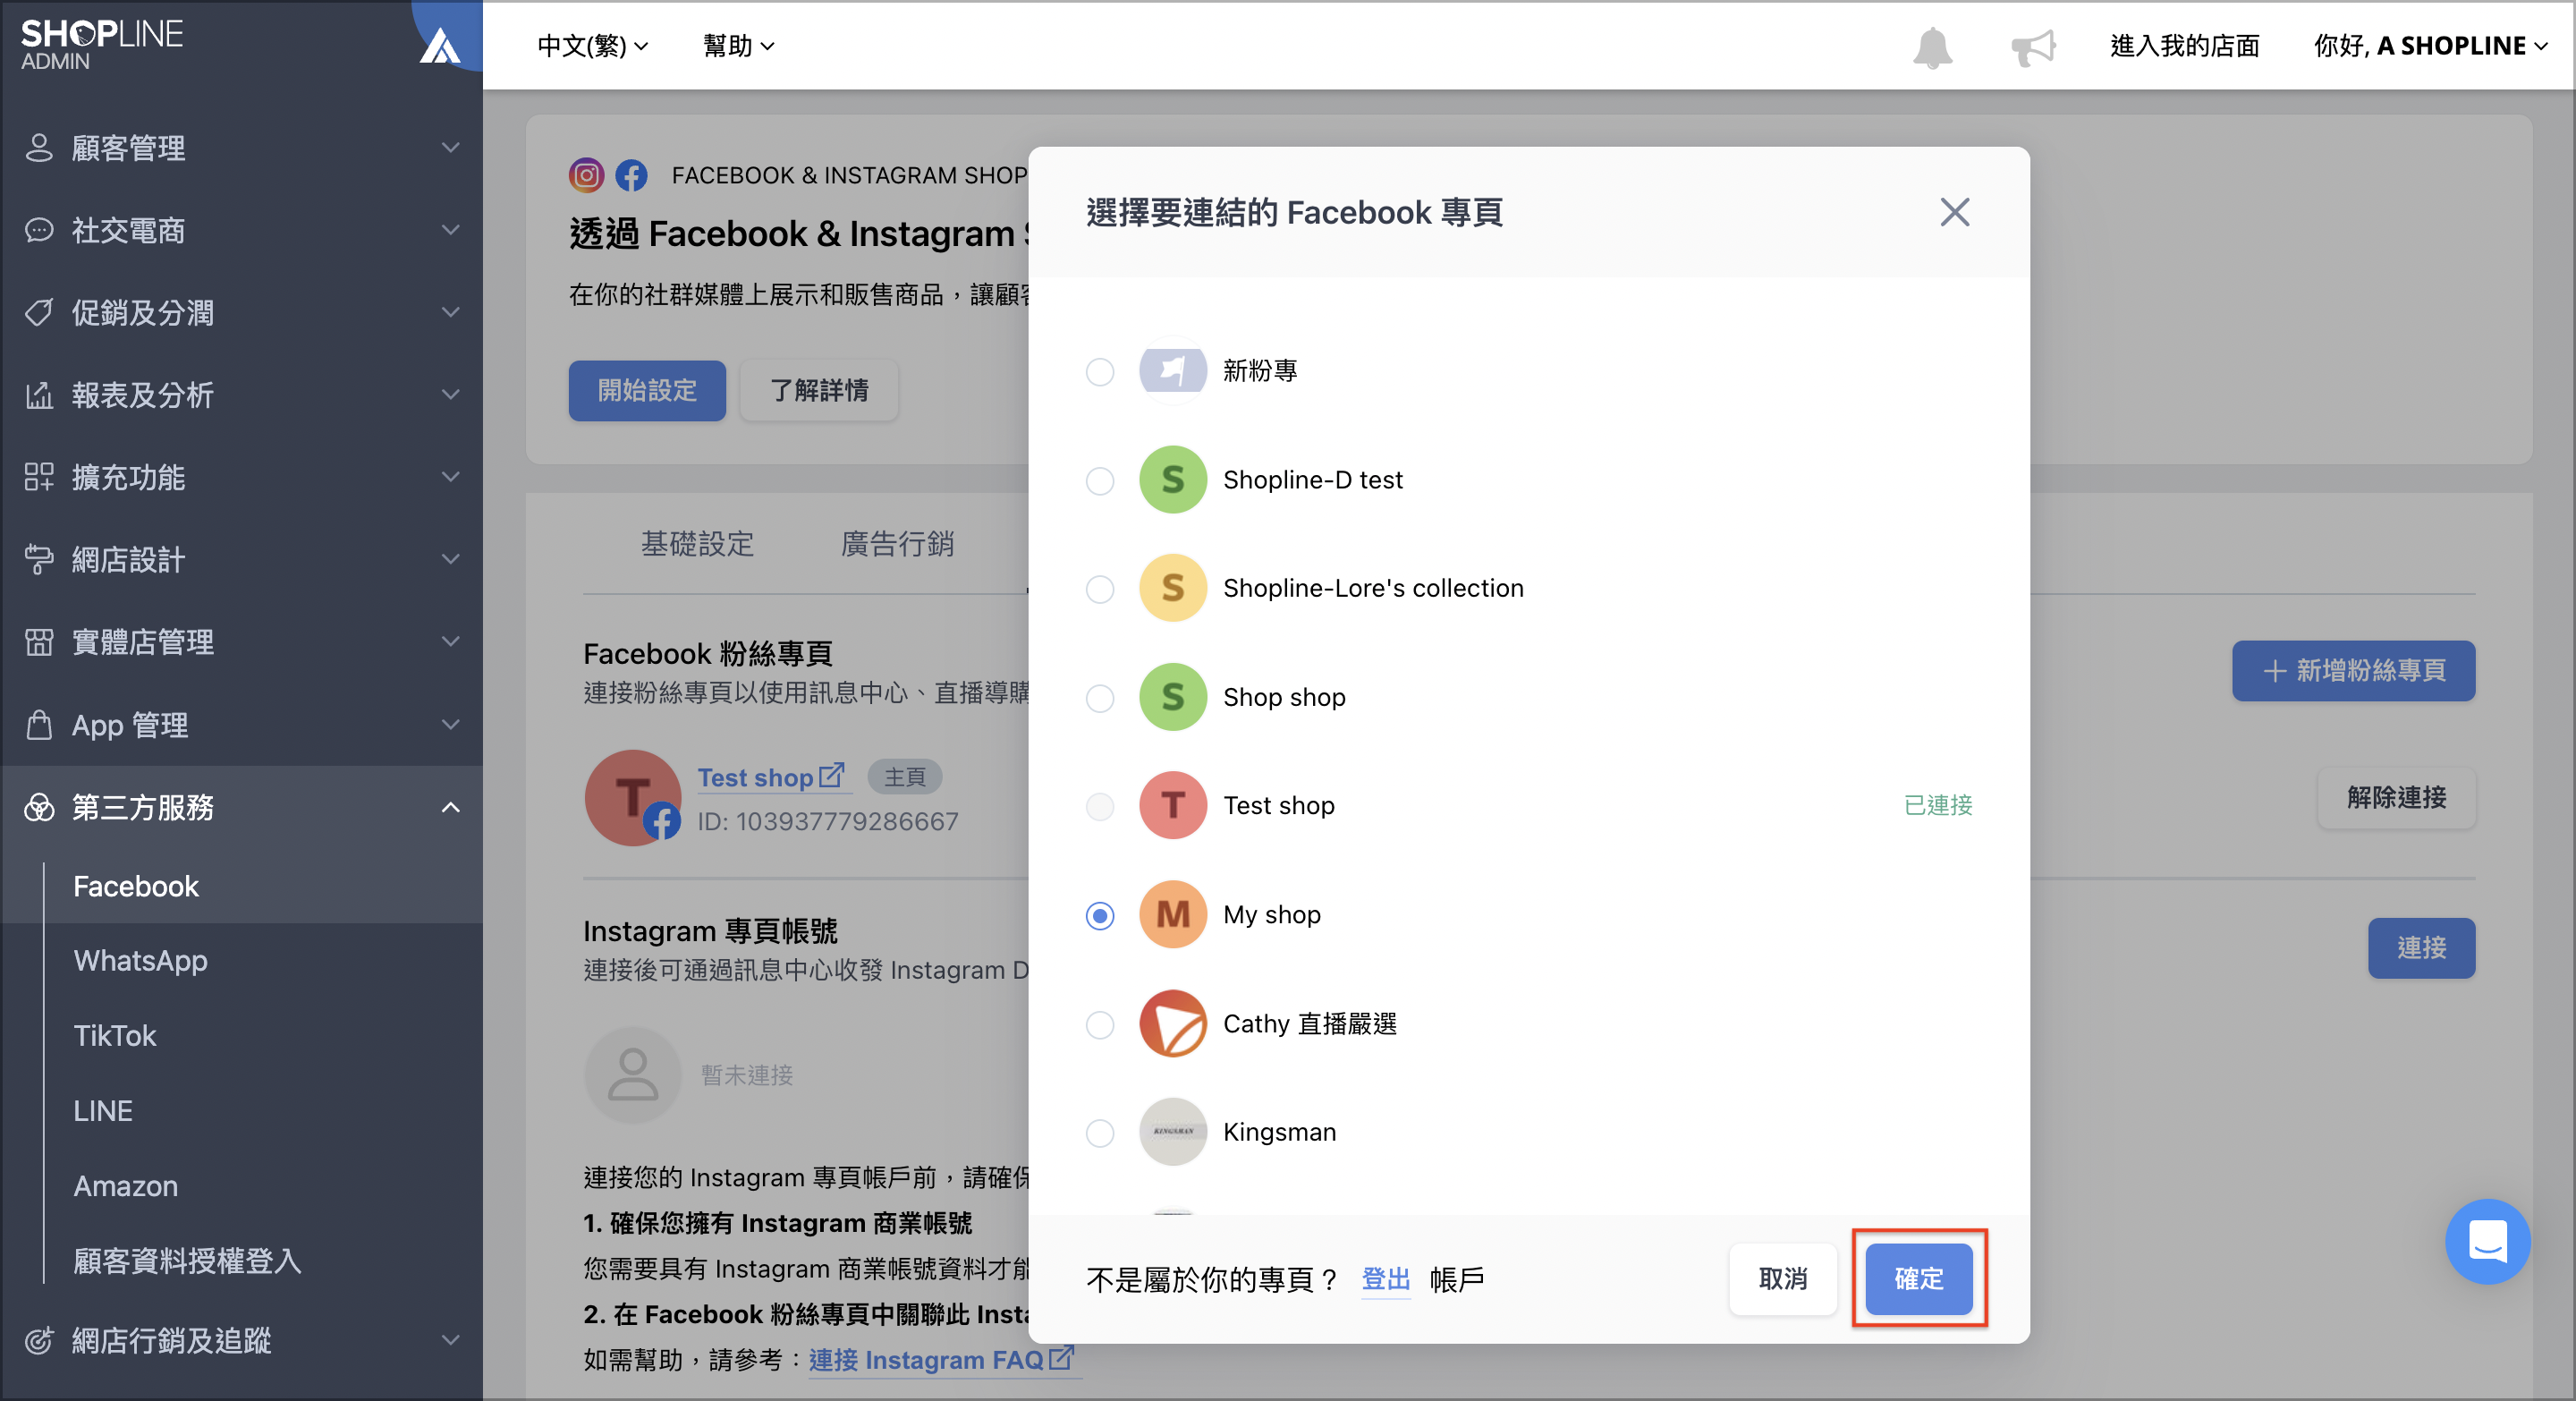
Task: Open 顧客資料授權登入 submenu item
Action: (x=187, y=1261)
